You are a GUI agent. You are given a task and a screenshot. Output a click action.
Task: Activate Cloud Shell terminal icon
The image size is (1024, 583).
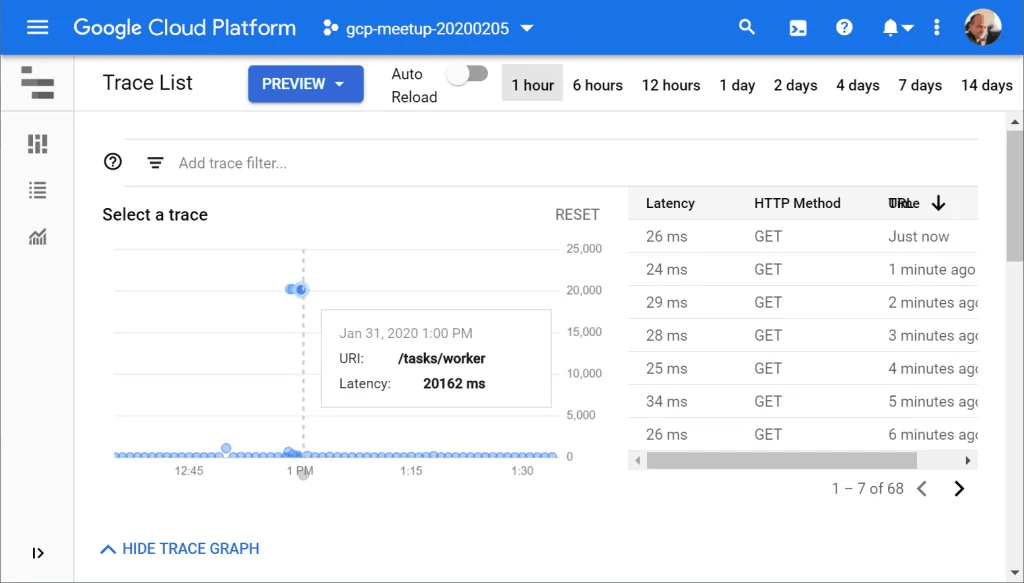tap(798, 27)
